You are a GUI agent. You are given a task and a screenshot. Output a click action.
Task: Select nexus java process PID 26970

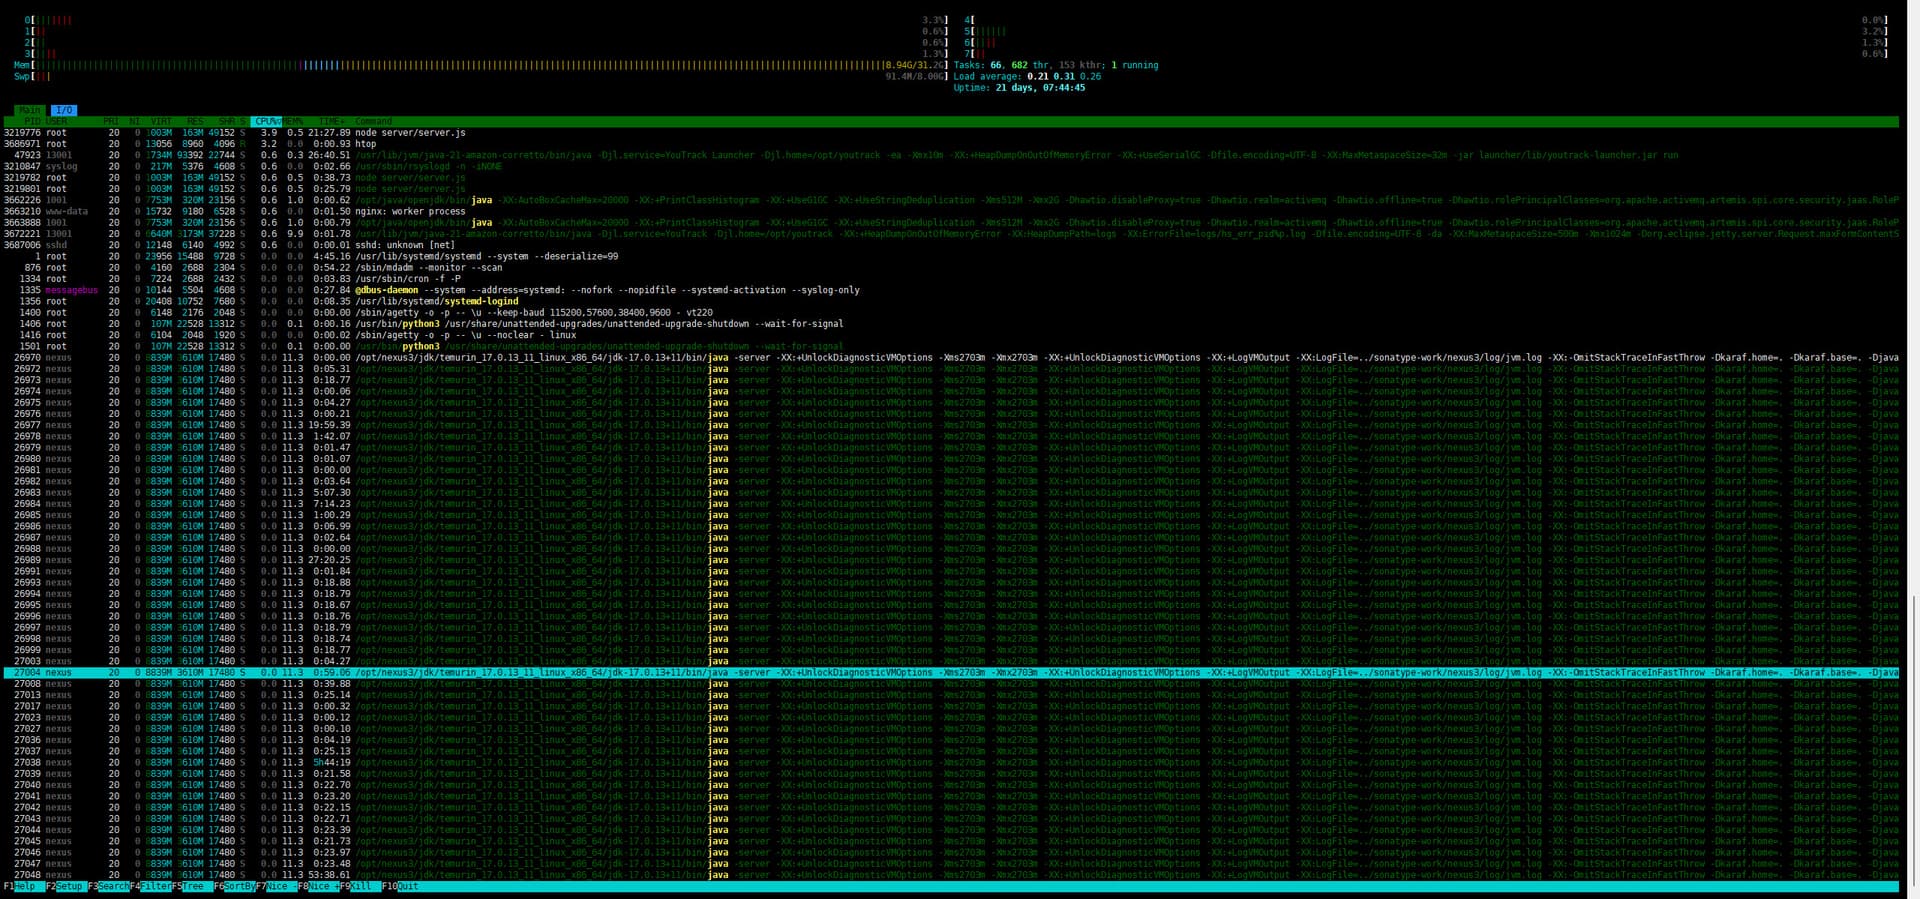pyautogui.click(x=950, y=358)
